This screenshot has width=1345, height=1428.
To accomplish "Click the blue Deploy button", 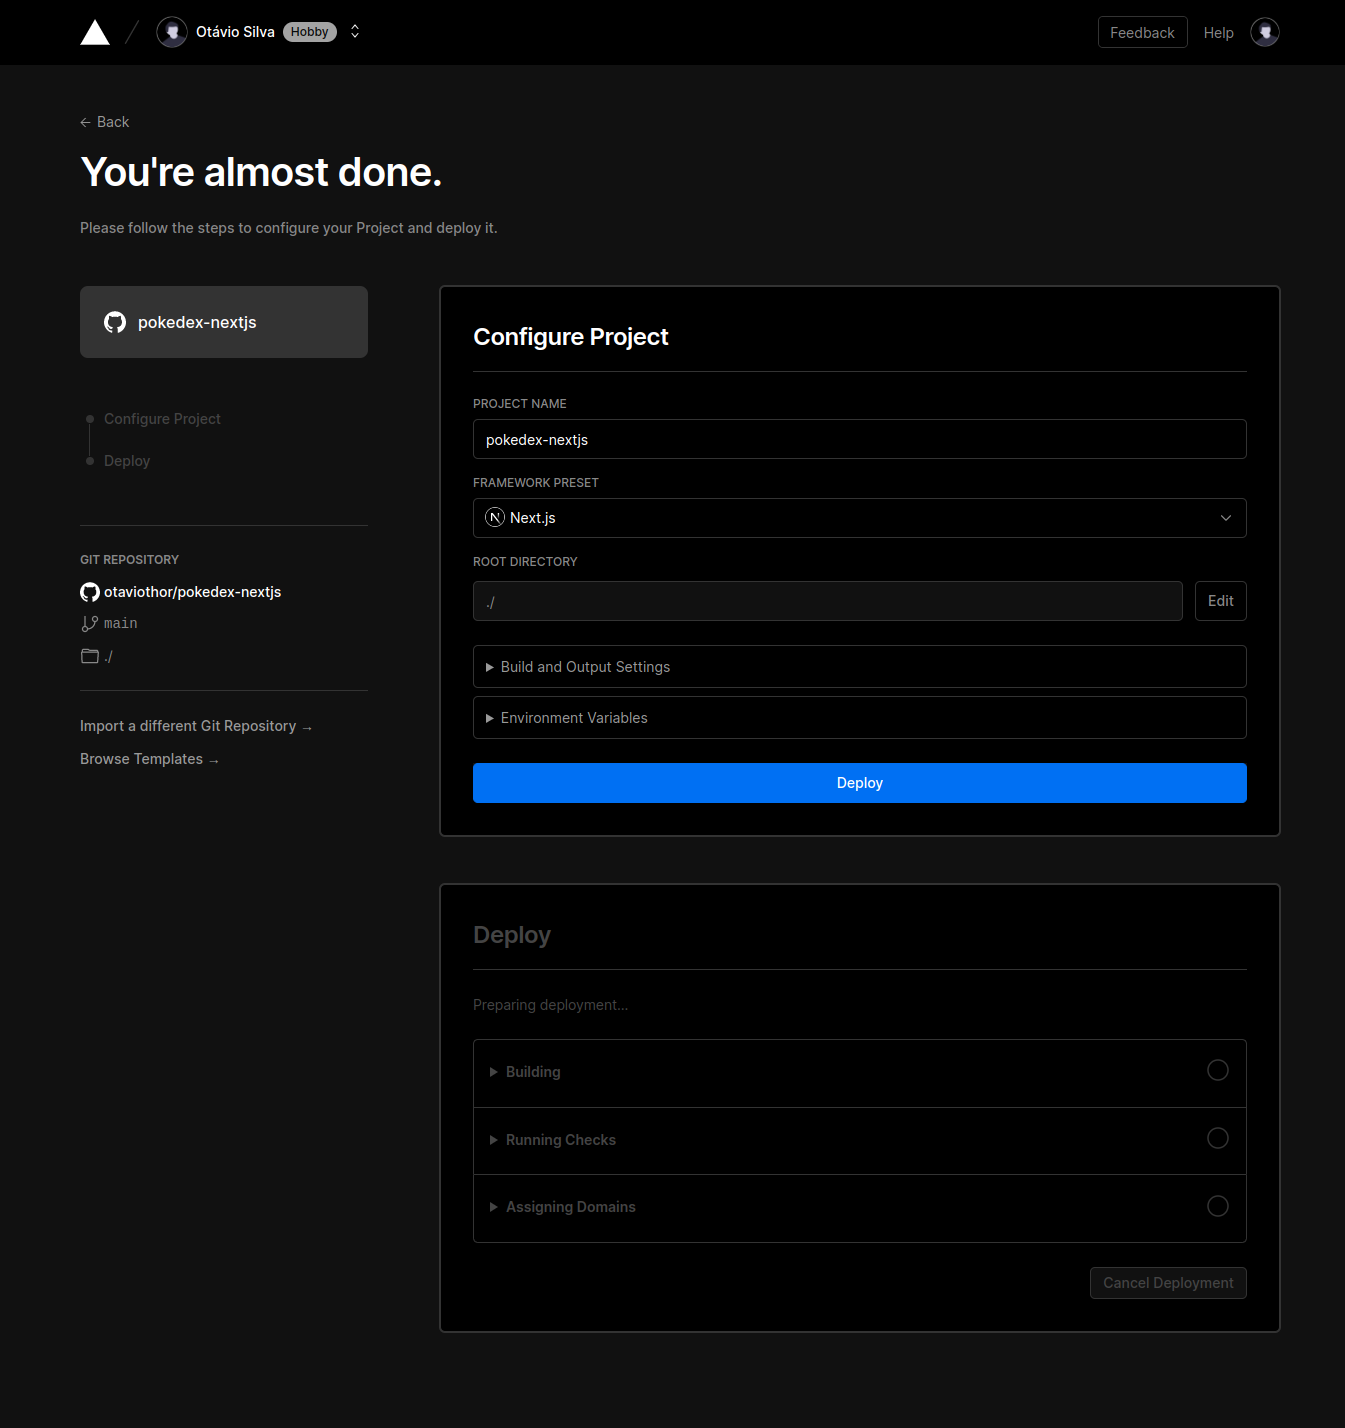I will (x=860, y=783).
